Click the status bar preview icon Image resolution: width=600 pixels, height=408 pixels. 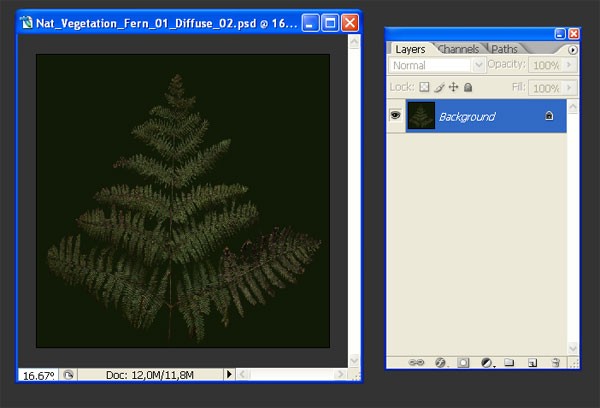68,375
